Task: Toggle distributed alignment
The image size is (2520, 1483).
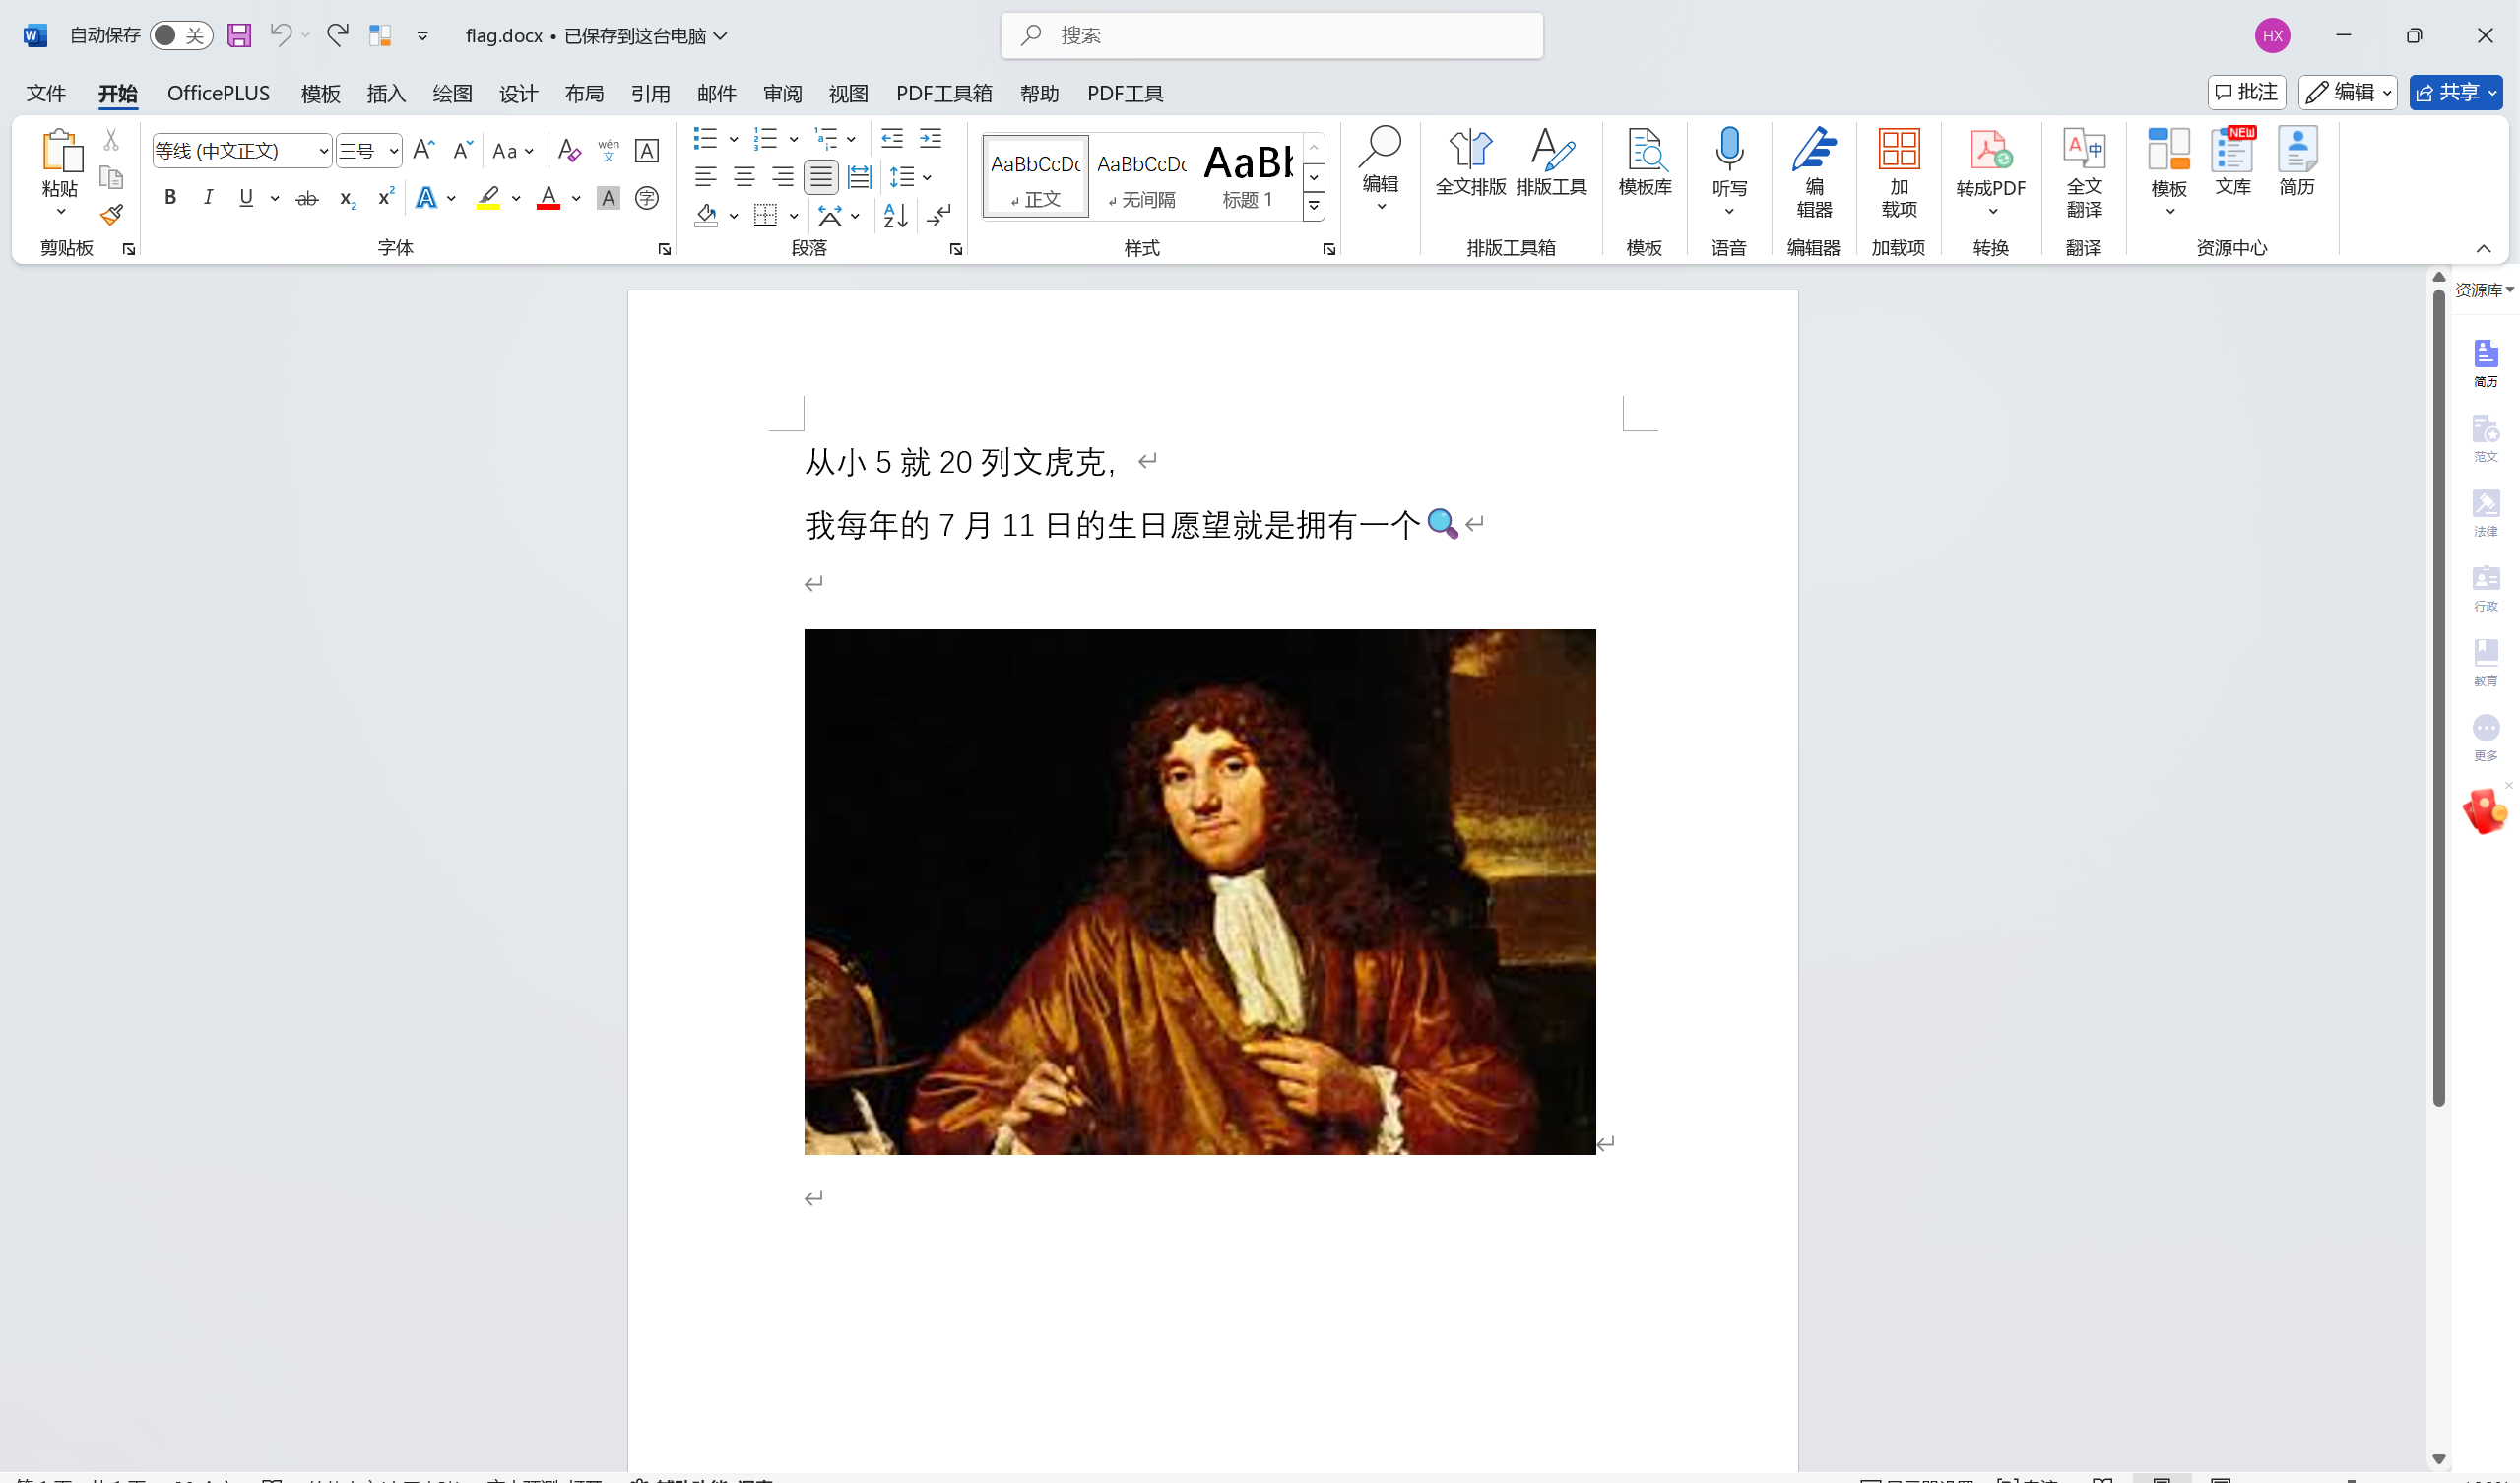Action: (859, 177)
